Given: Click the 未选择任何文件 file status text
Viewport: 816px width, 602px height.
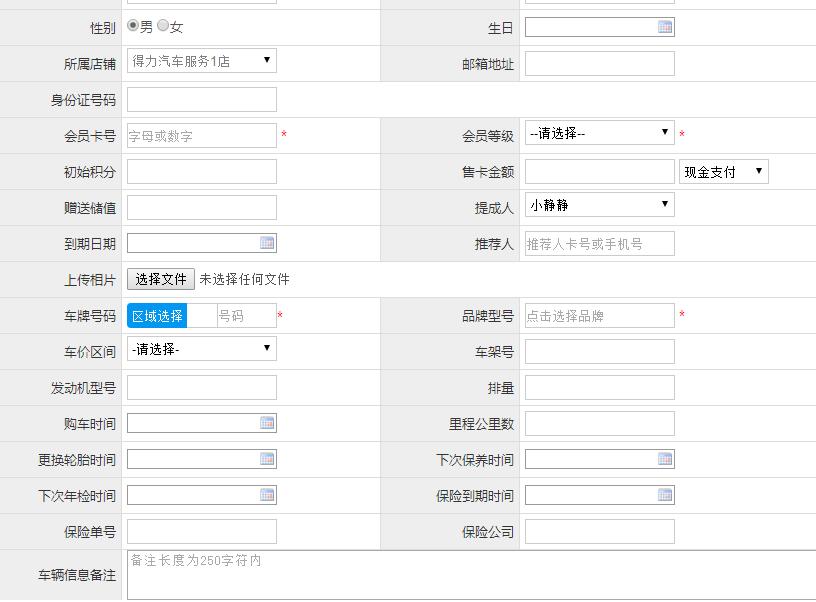Looking at the screenshot, I should tap(245, 279).
